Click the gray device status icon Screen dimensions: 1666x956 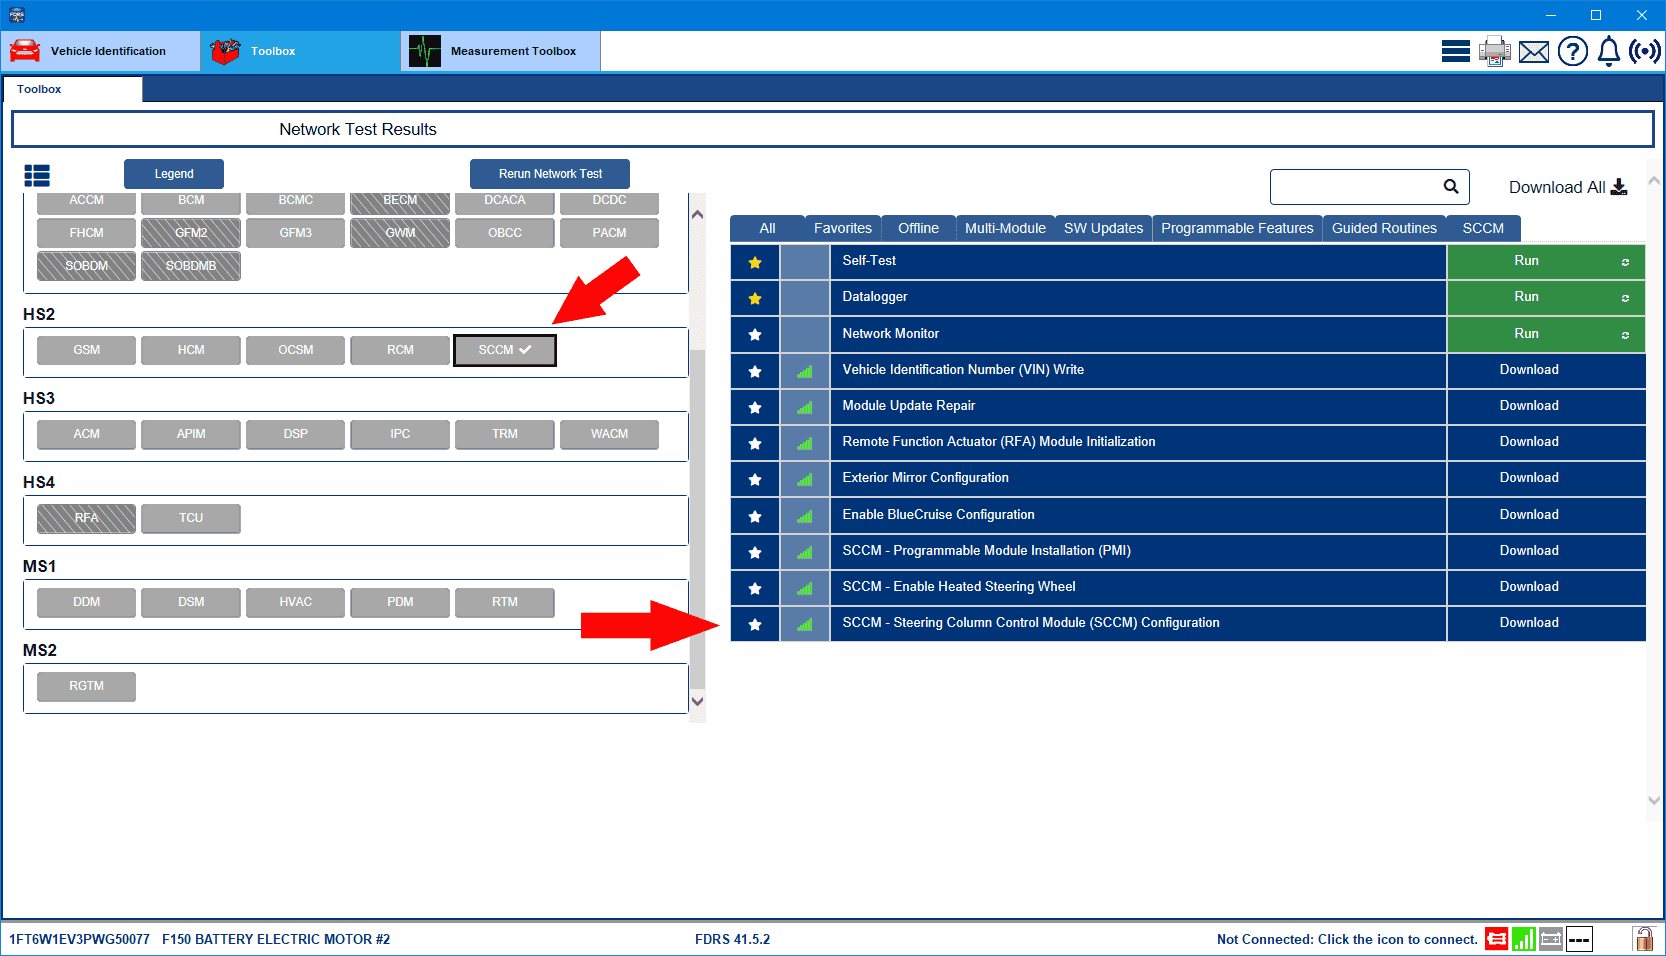(x=1551, y=939)
